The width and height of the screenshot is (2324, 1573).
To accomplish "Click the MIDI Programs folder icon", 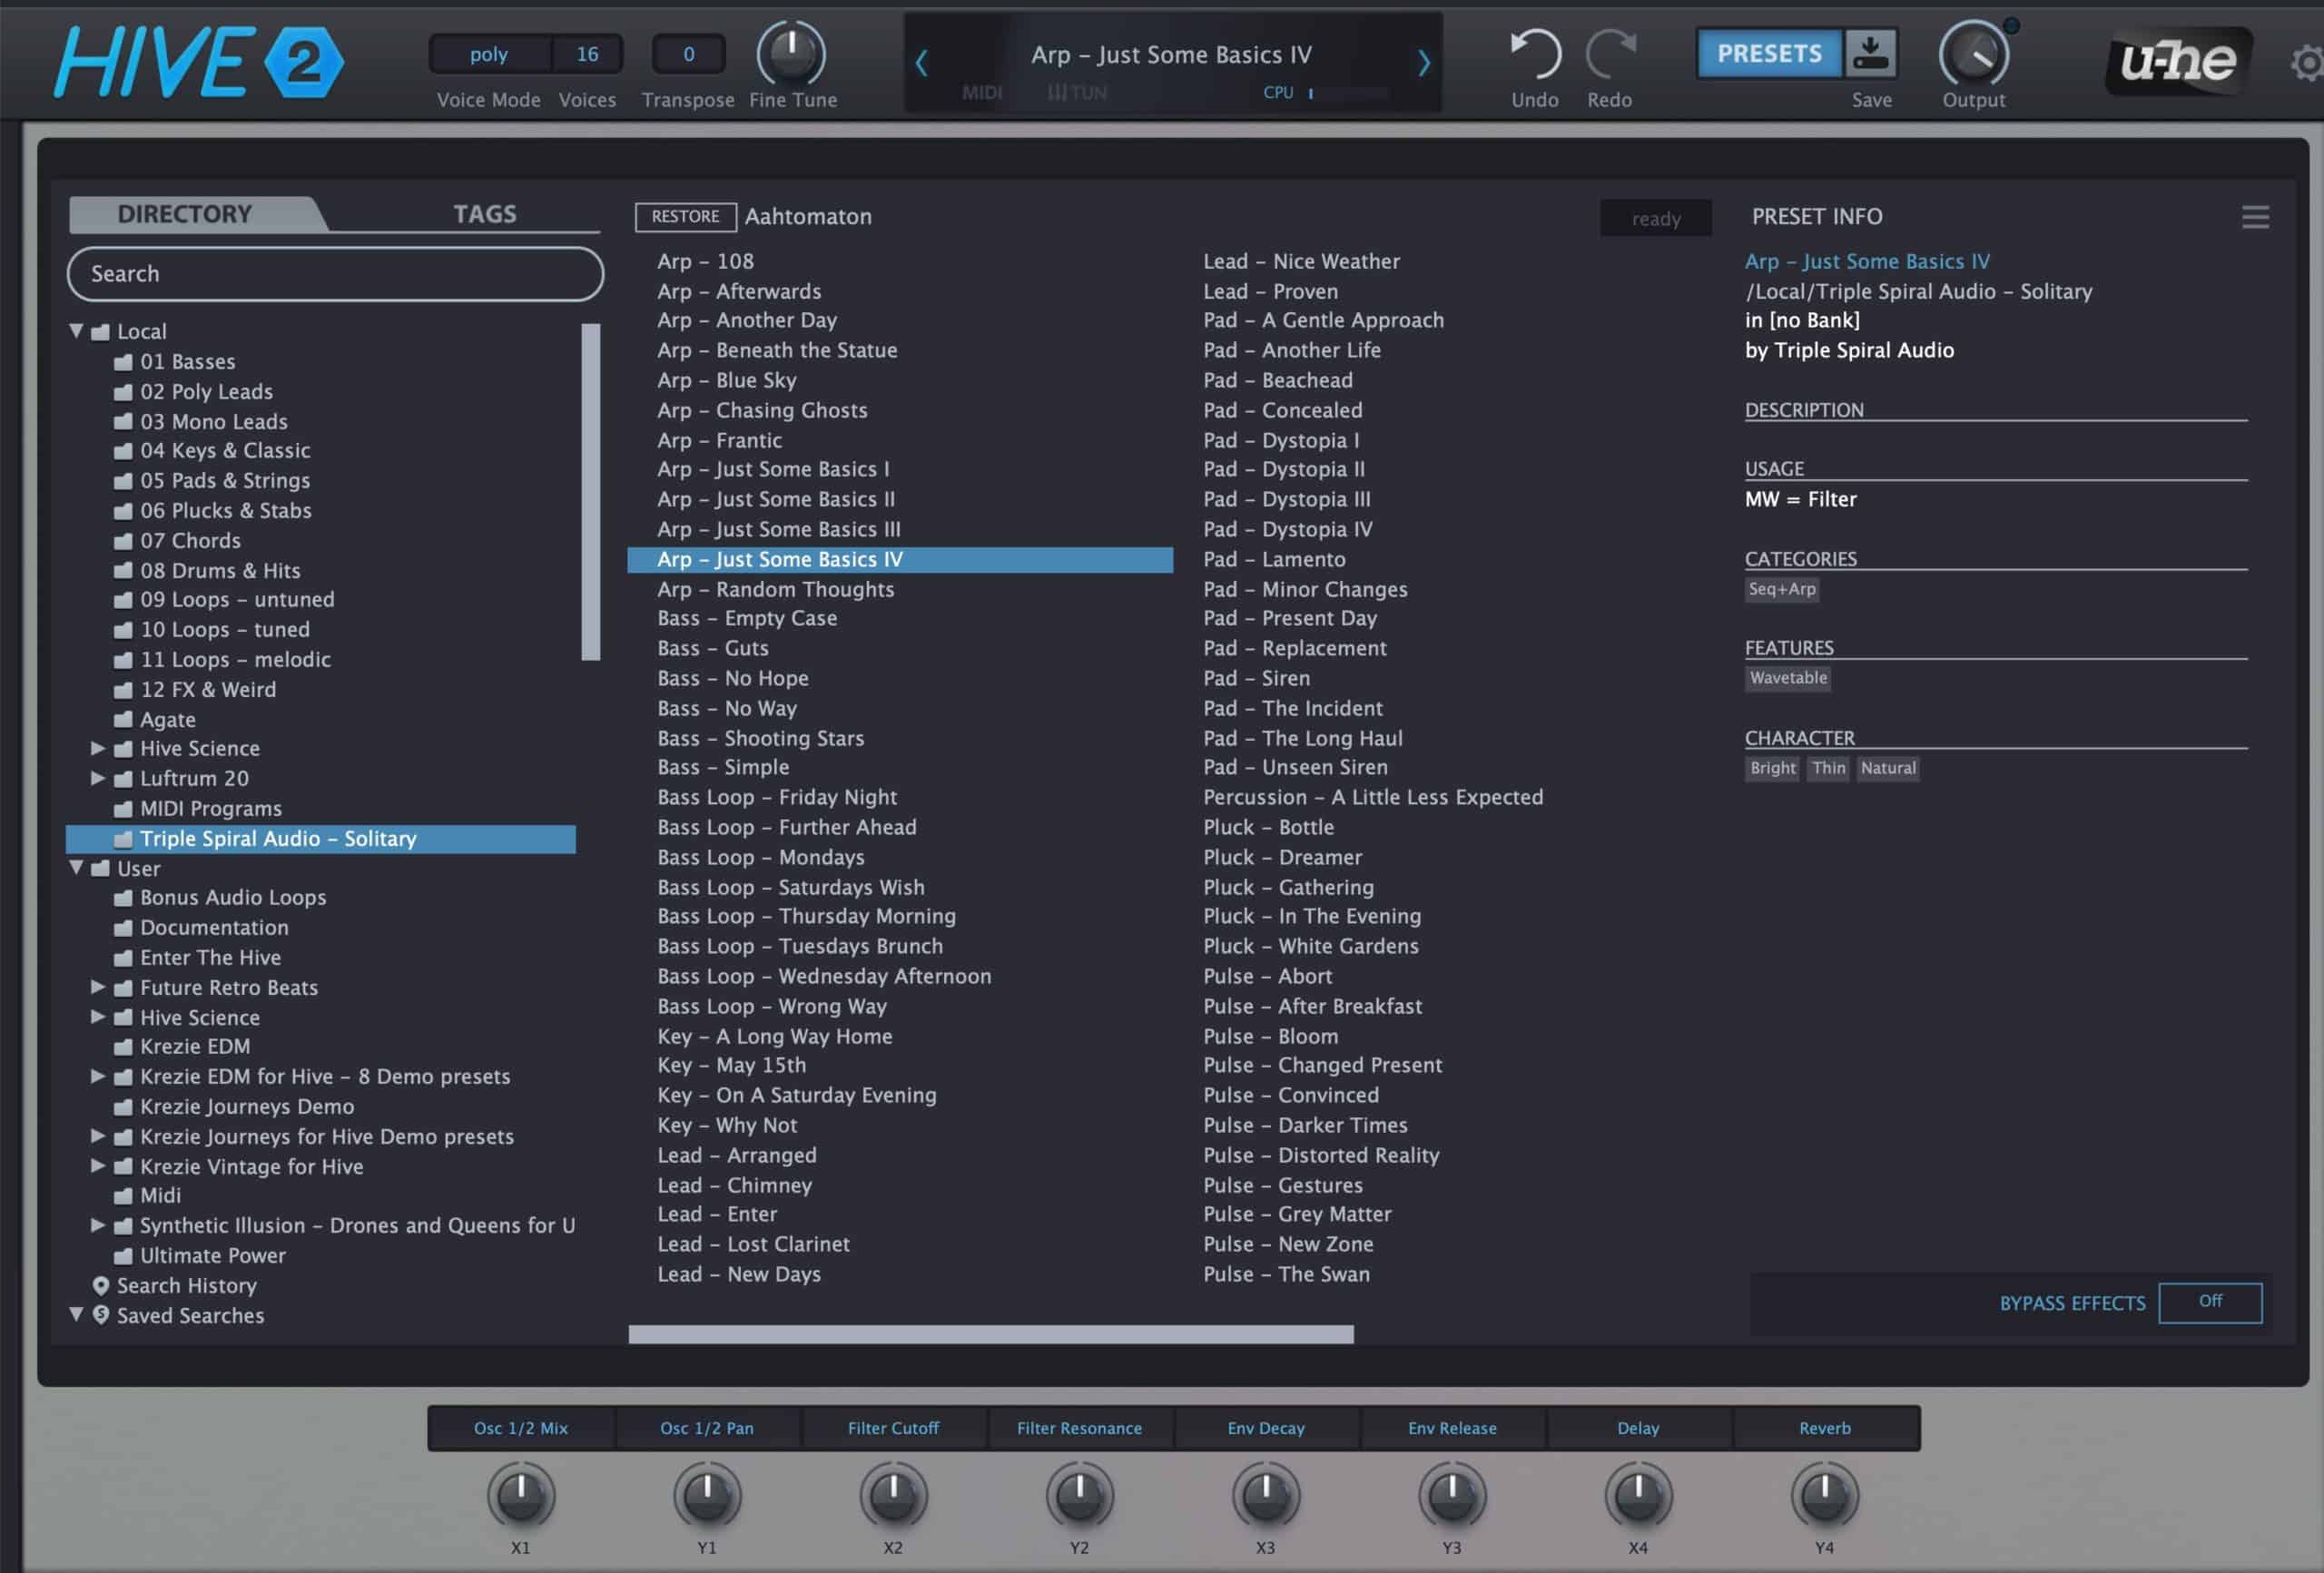I will (x=123, y=809).
